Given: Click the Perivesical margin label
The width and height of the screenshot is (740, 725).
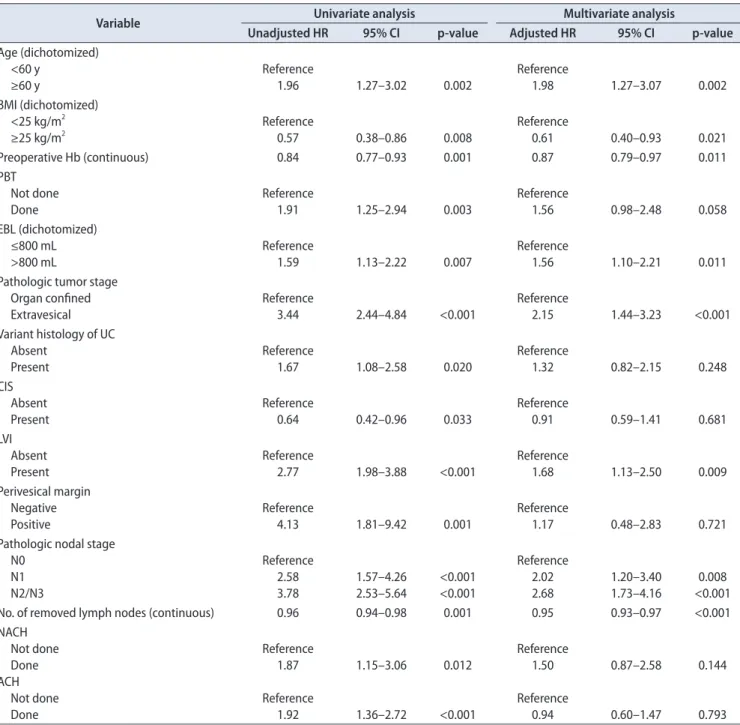Looking at the screenshot, I should (45, 491).
